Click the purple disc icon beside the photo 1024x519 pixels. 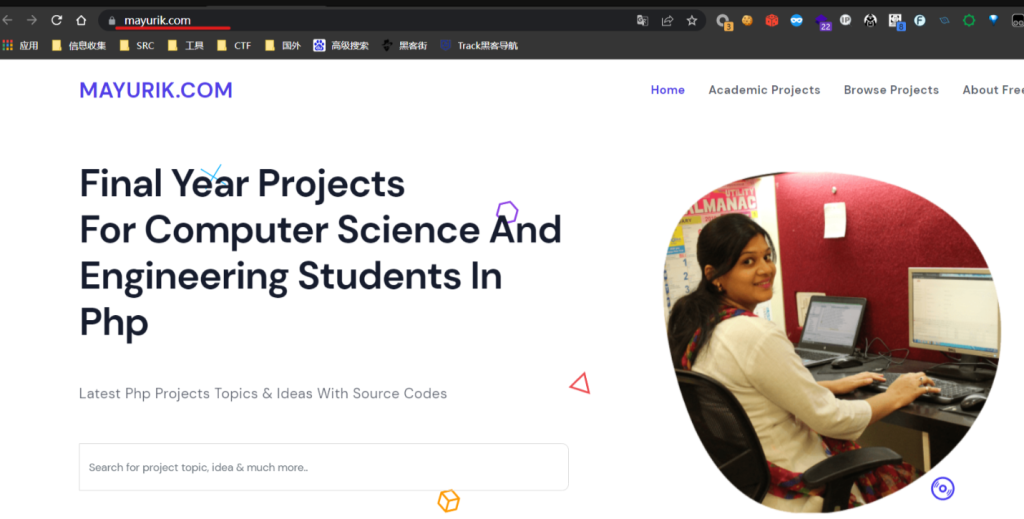coord(942,488)
